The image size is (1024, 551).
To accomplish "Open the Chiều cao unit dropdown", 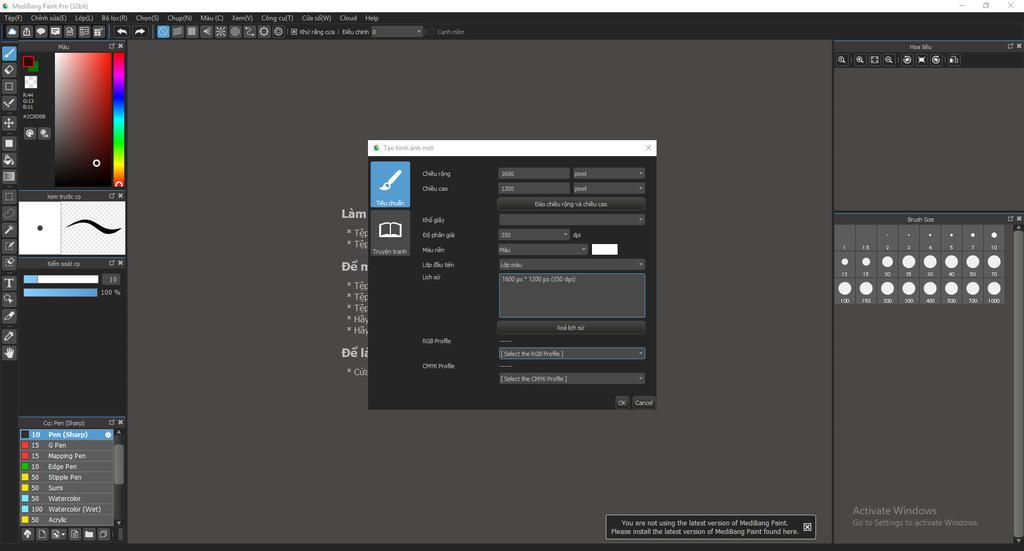I will point(609,189).
